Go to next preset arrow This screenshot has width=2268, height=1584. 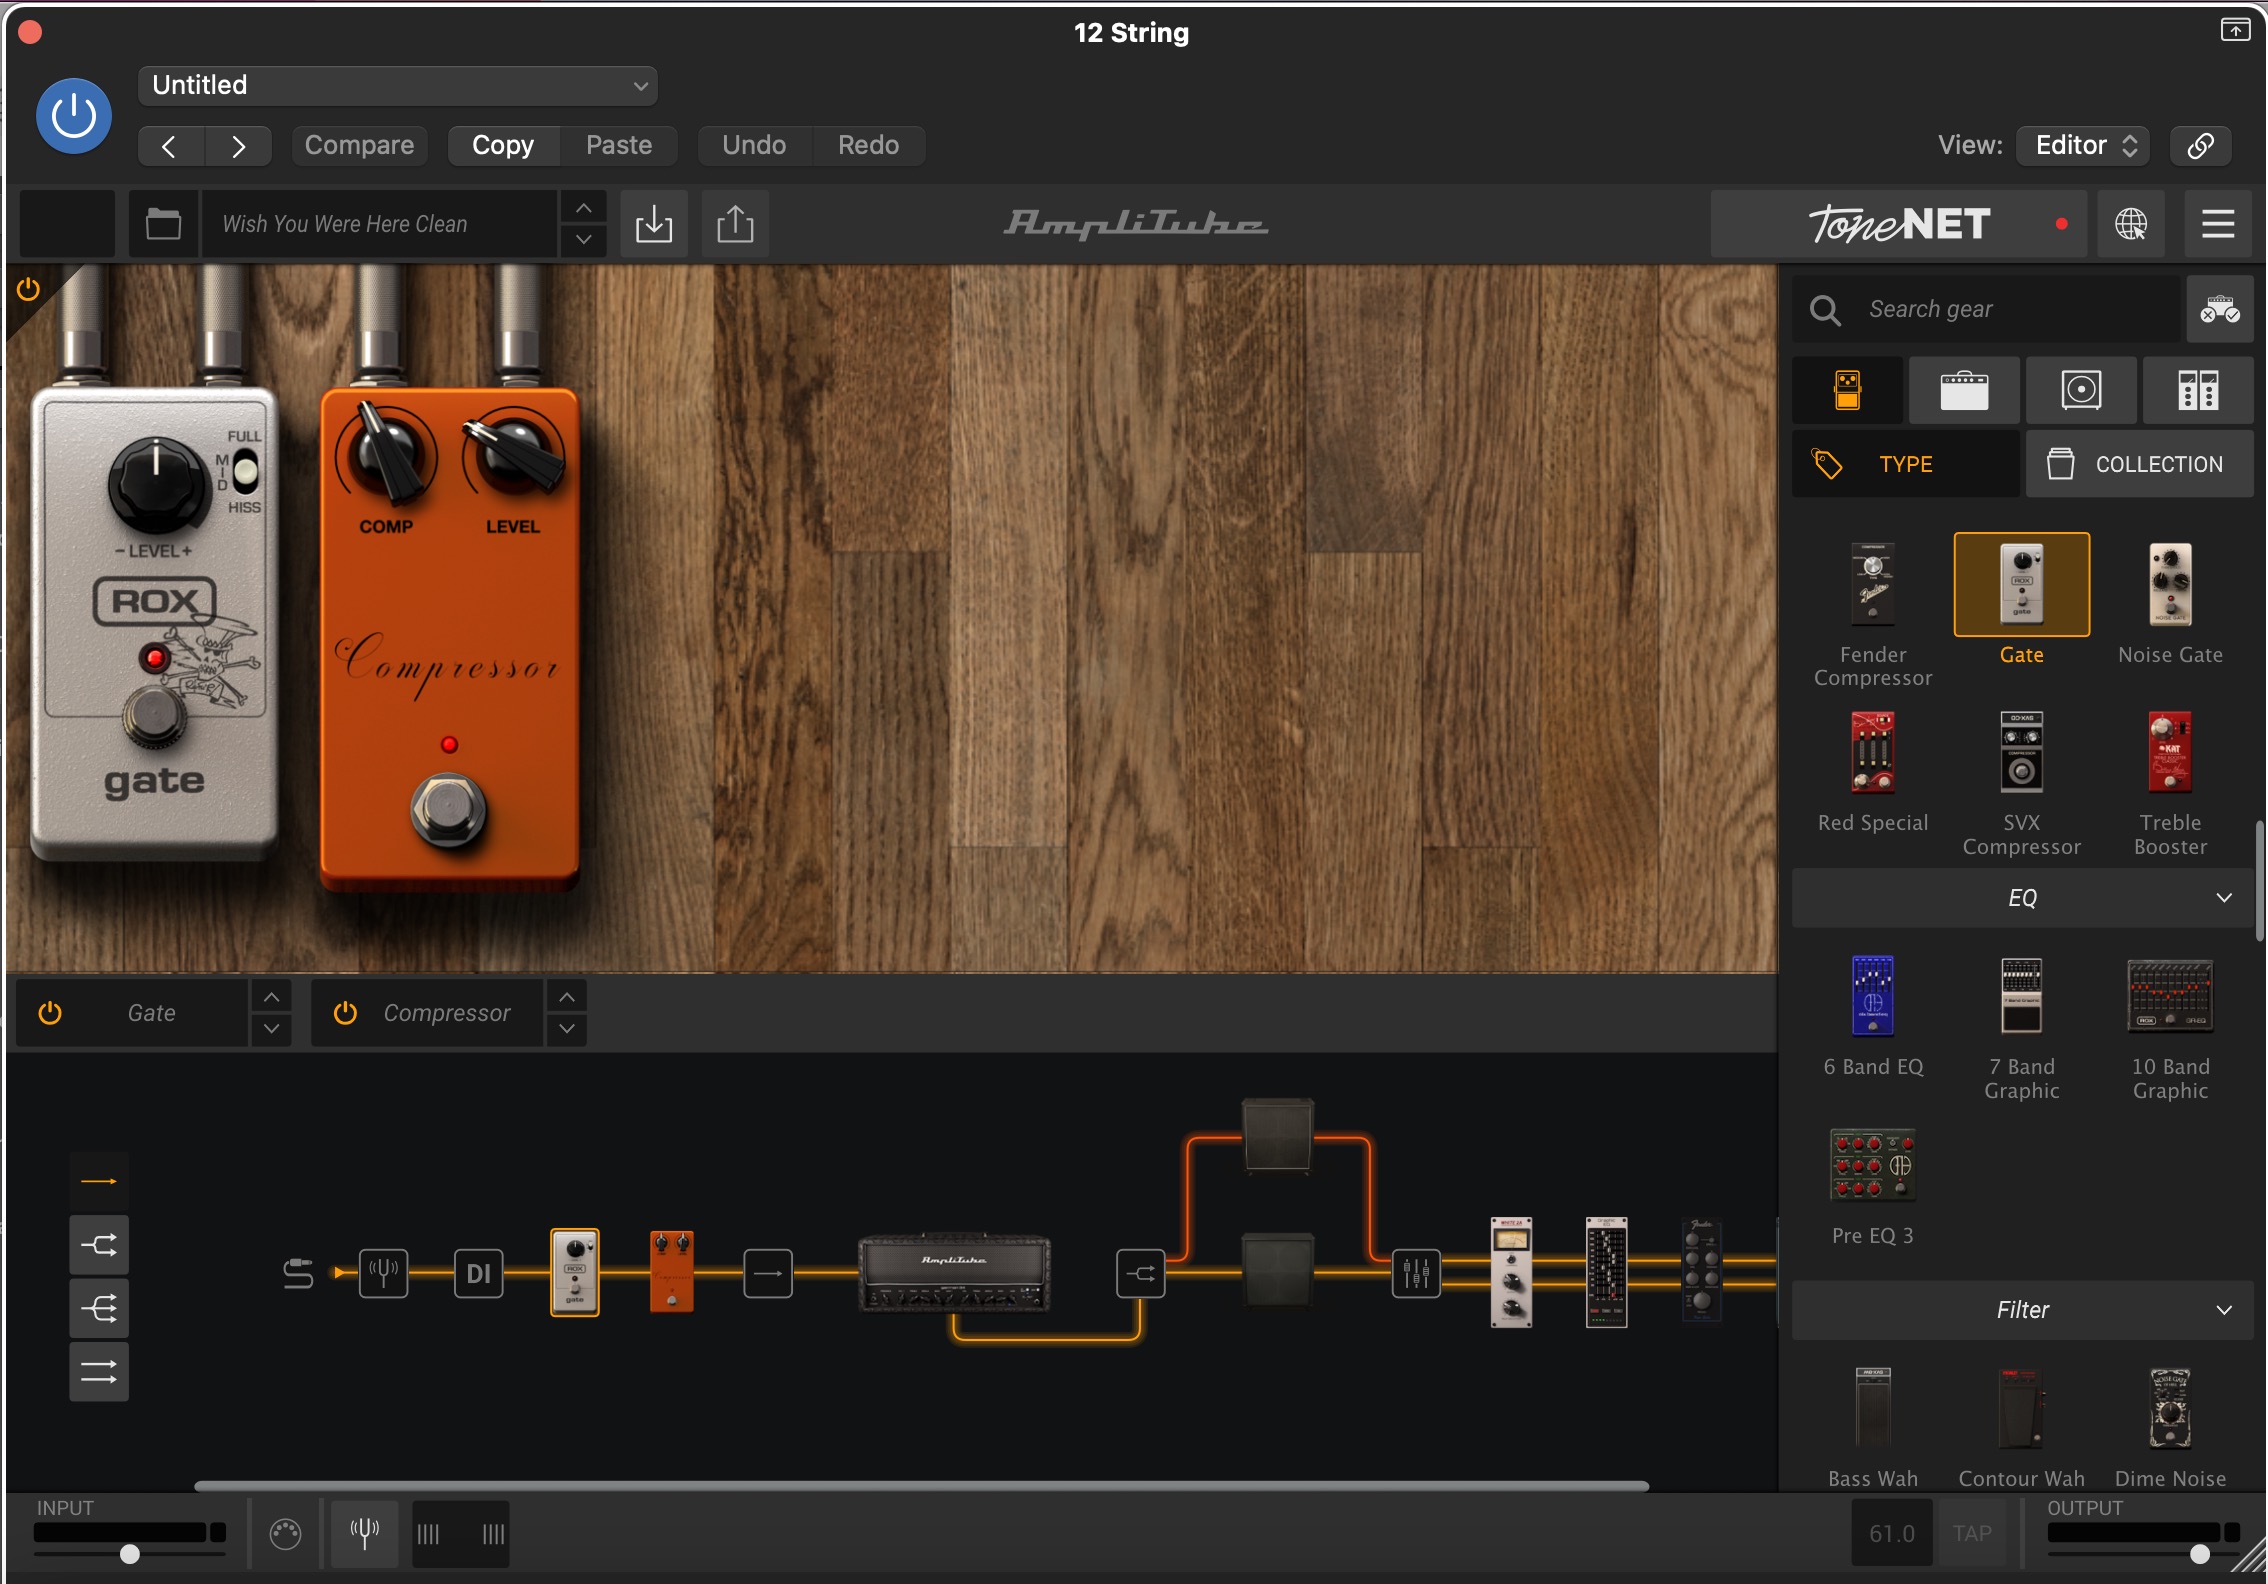[238, 146]
